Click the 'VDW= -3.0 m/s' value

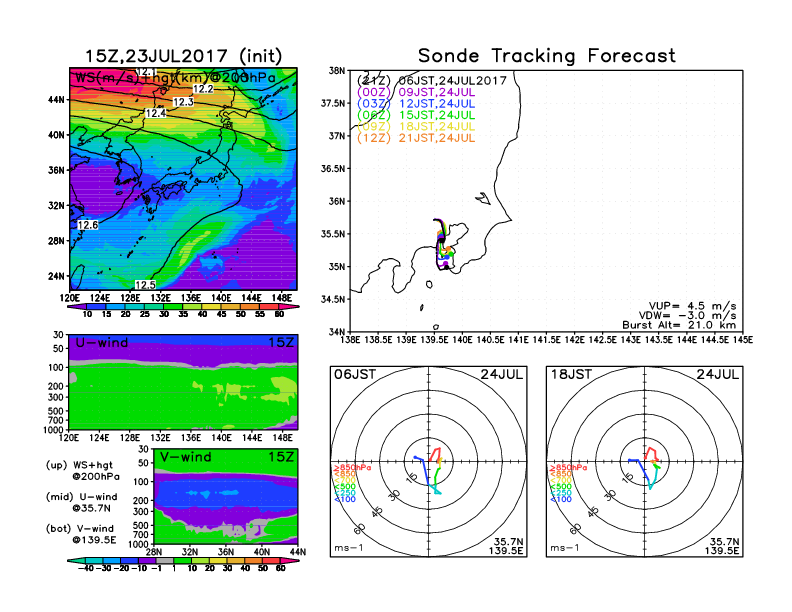(x=687, y=316)
